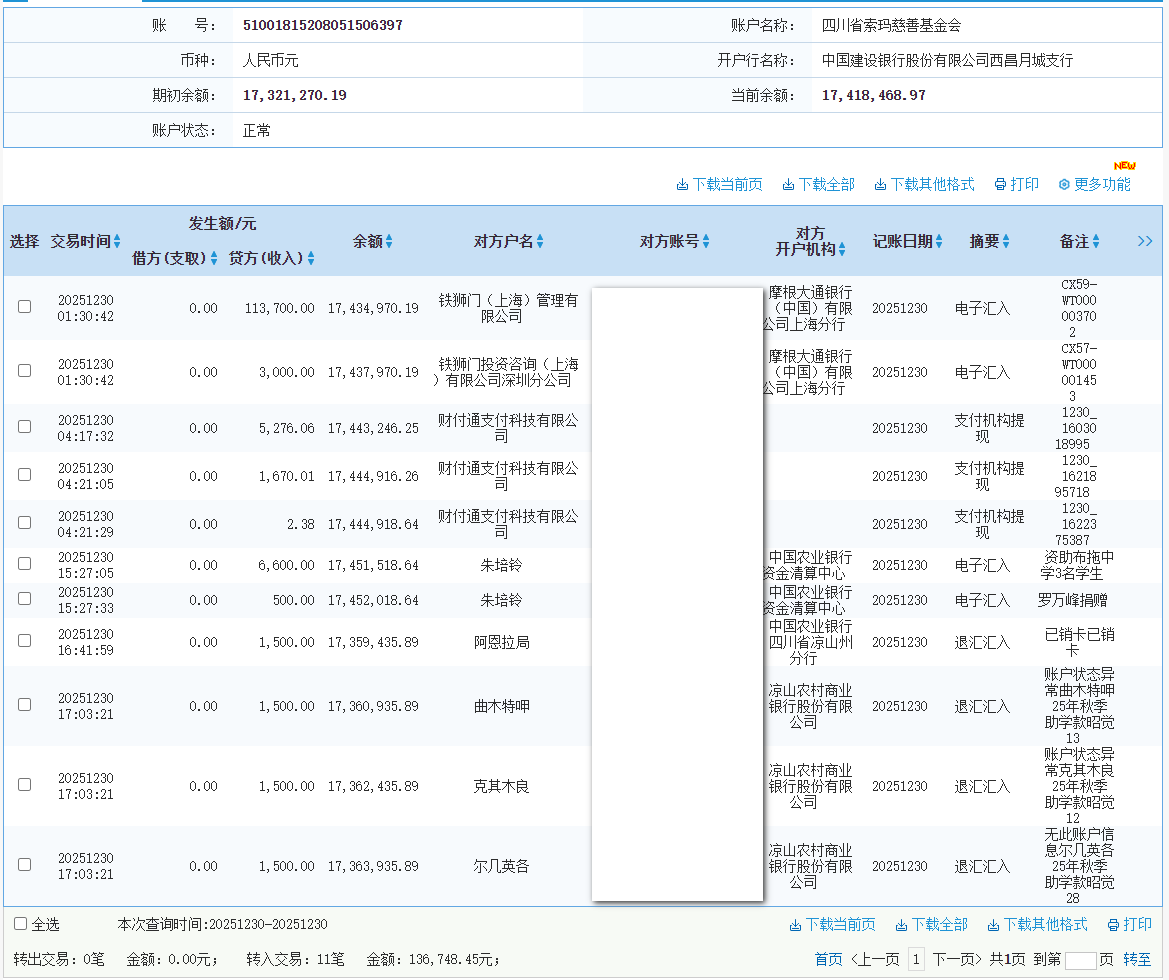This screenshot has height=980, width=1169.
Task: Select the checkbox for the 阿恩拉局 row
Action: coord(24,640)
